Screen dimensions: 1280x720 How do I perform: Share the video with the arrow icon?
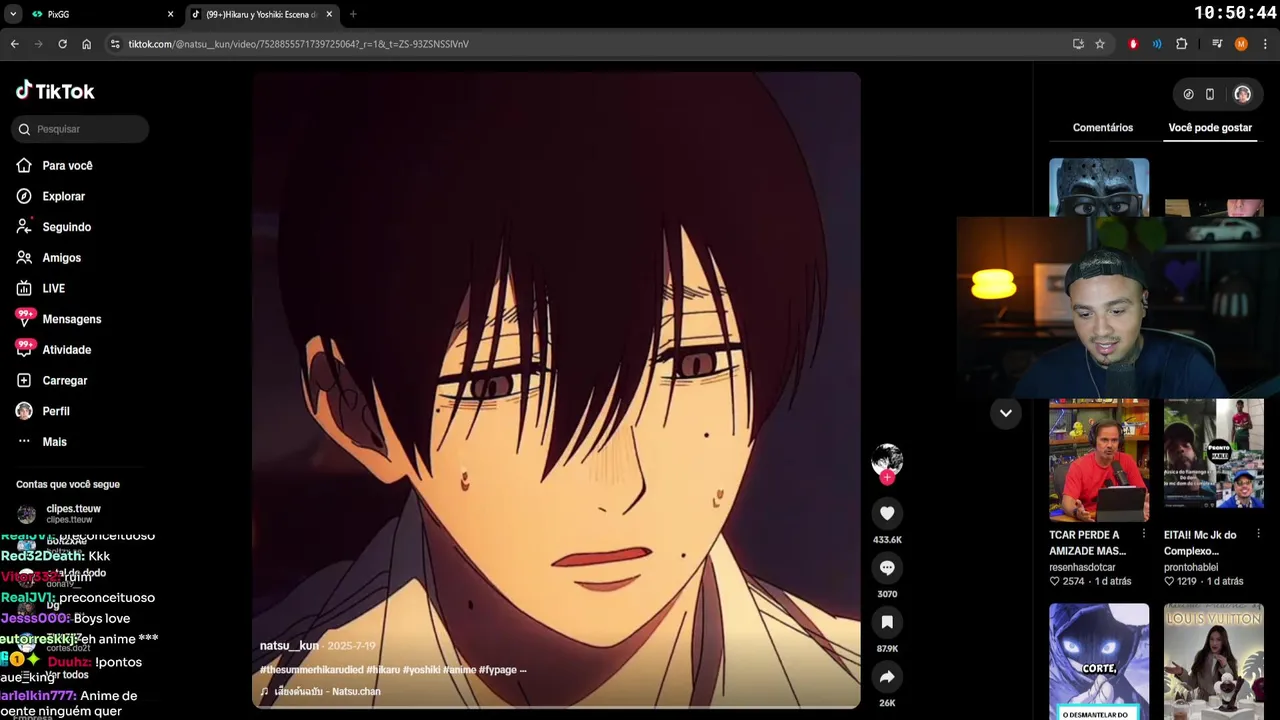click(x=887, y=677)
